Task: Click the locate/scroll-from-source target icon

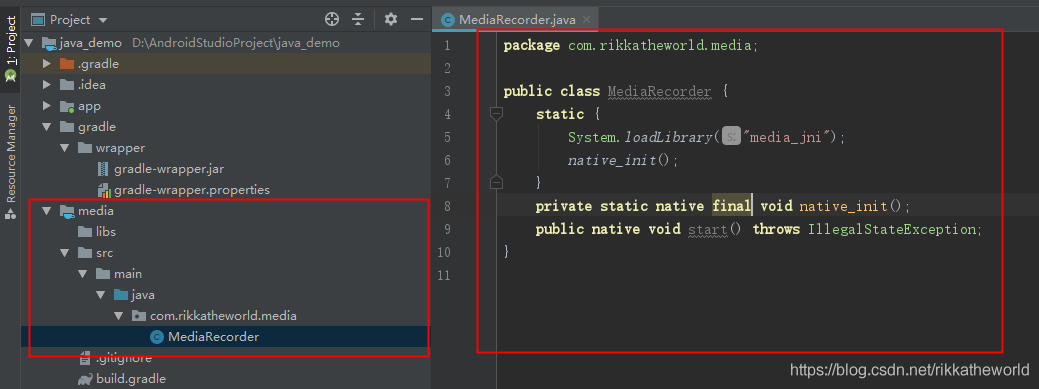Action: [x=332, y=19]
